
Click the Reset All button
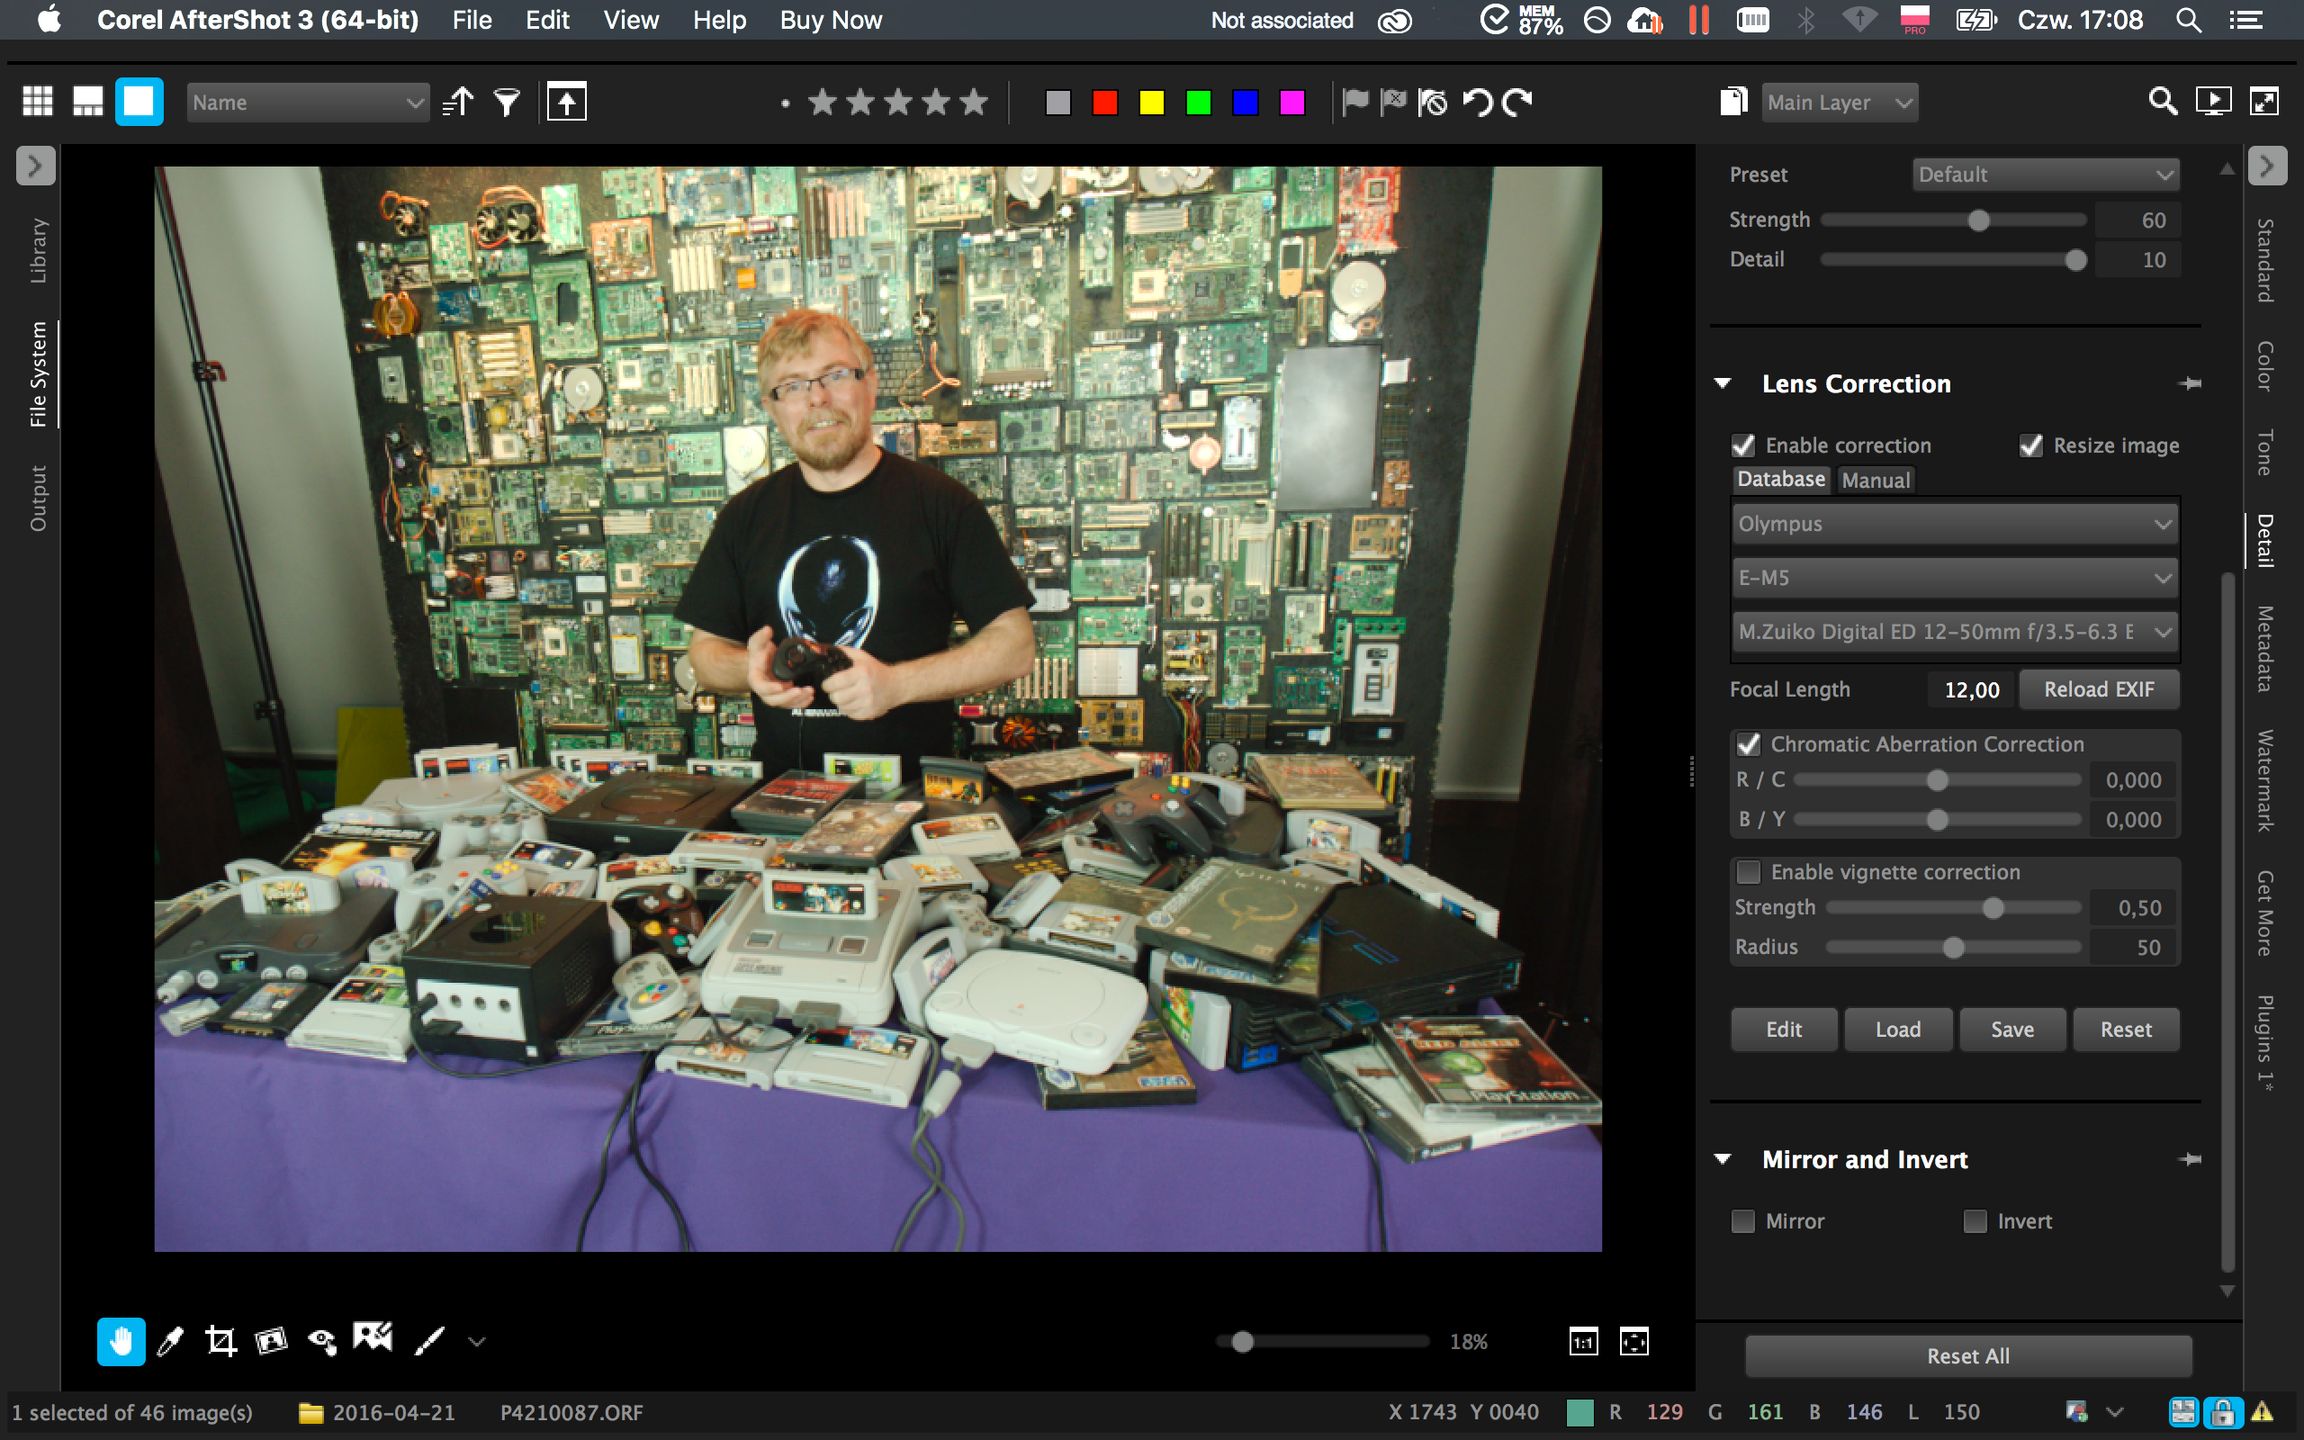tap(1967, 1356)
